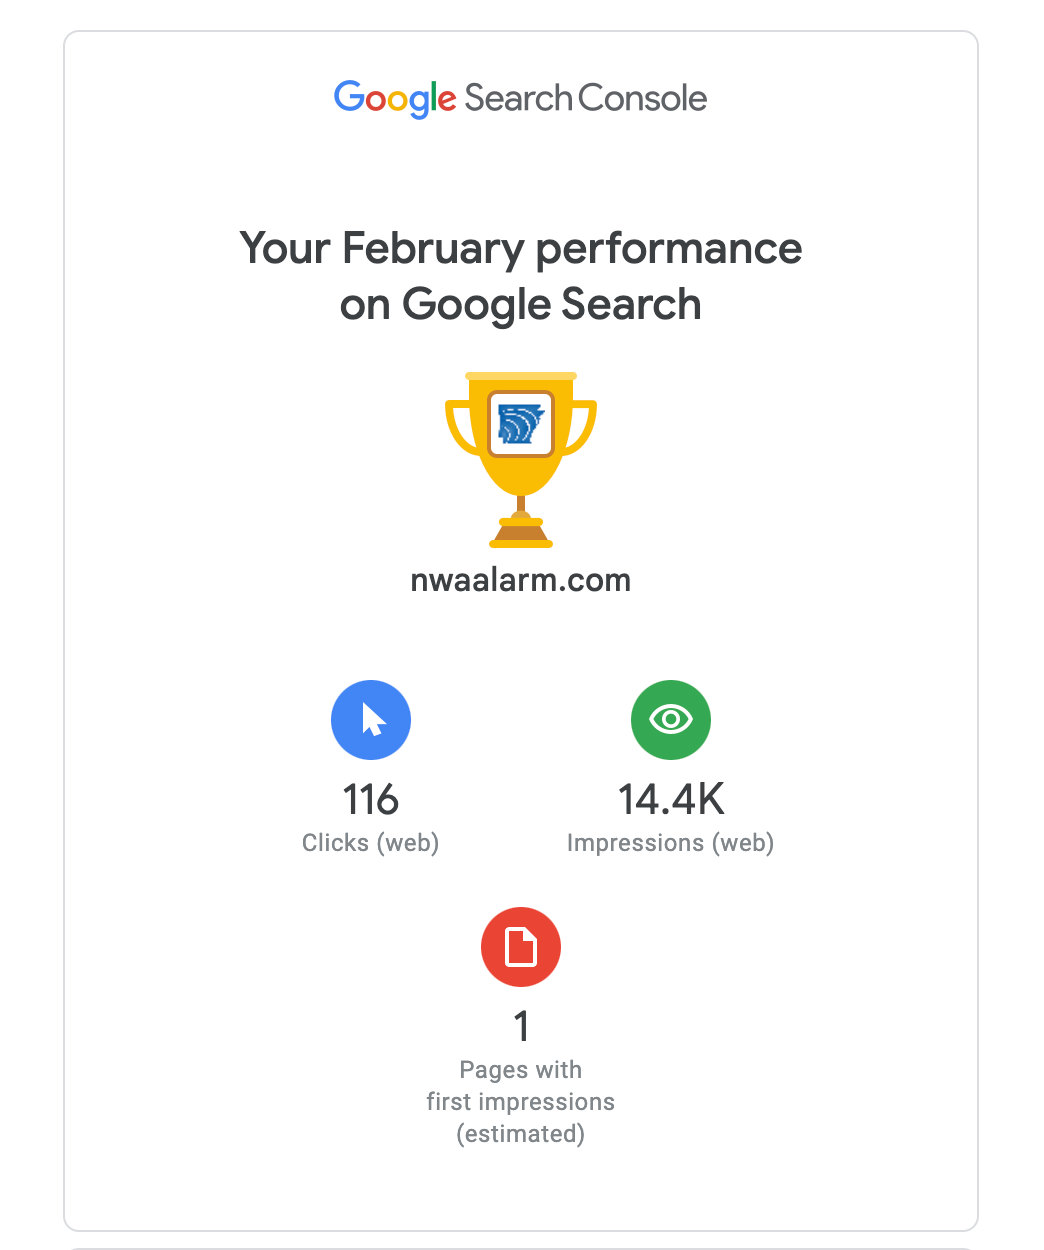Select the 14.4K impressions value

point(671,800)
